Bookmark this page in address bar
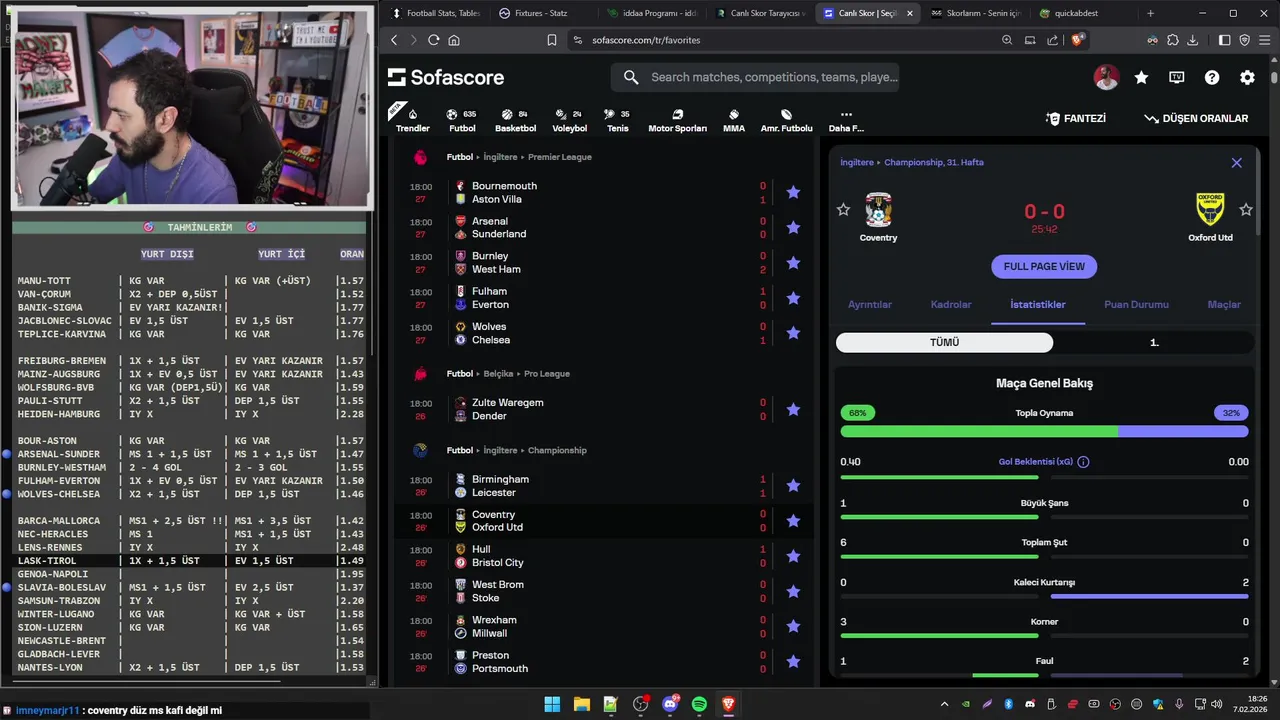This screenshot has height=720, width=1280. coord(551,40)
